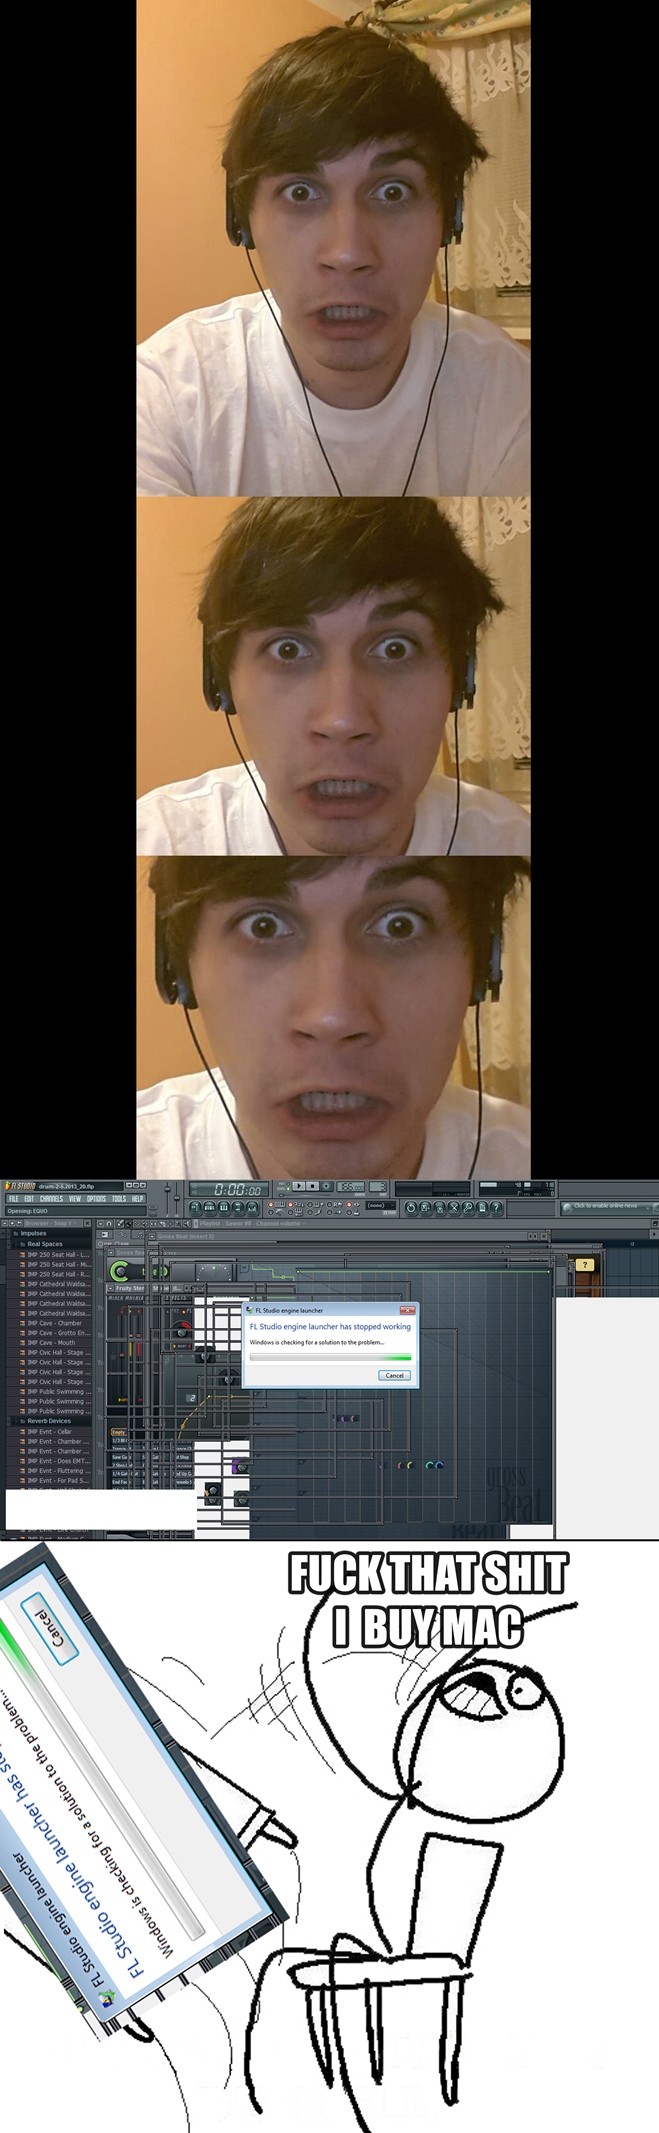Show the playlist using its shortcut icon
659x2133 pixels.
(x=195, y=1208)
